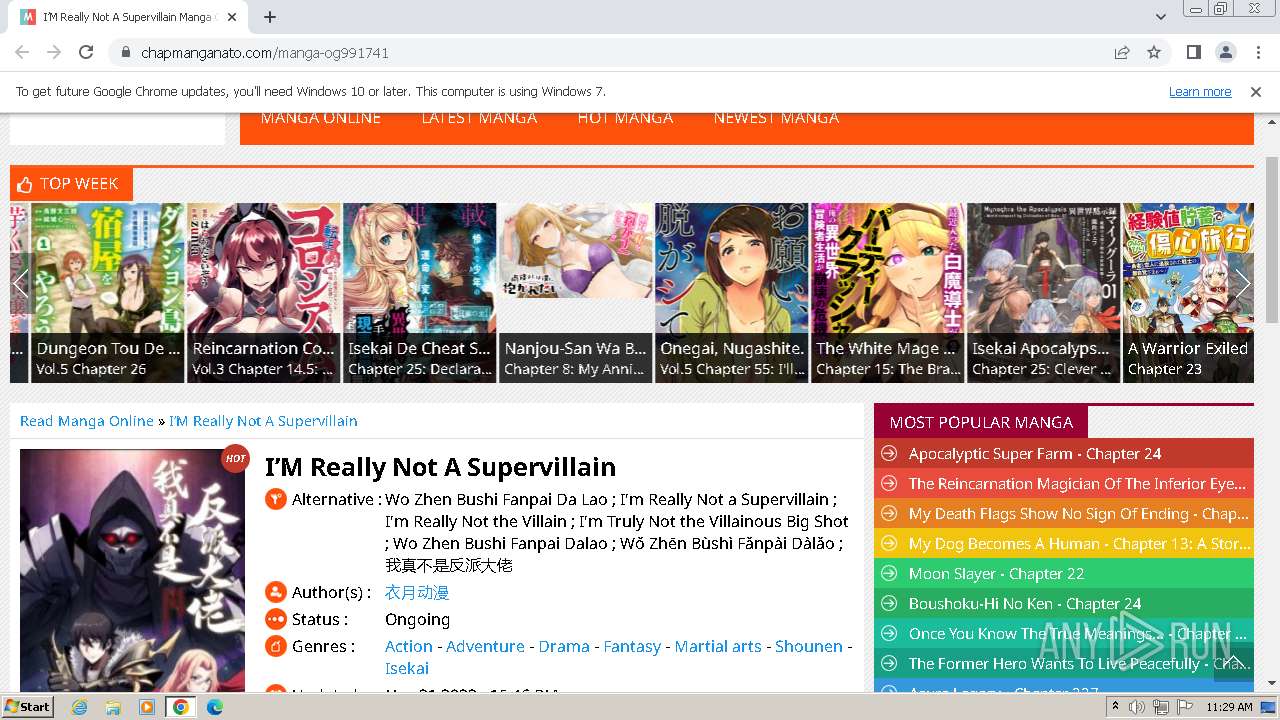Select the Shounen genre link

point(809,646)
